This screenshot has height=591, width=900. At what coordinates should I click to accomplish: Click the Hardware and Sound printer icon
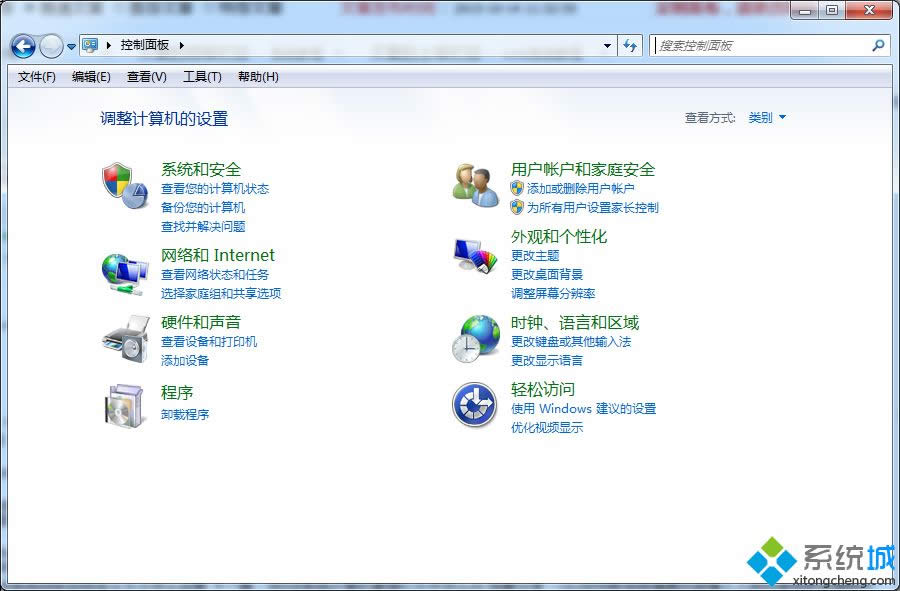click(x=124, y=339)
